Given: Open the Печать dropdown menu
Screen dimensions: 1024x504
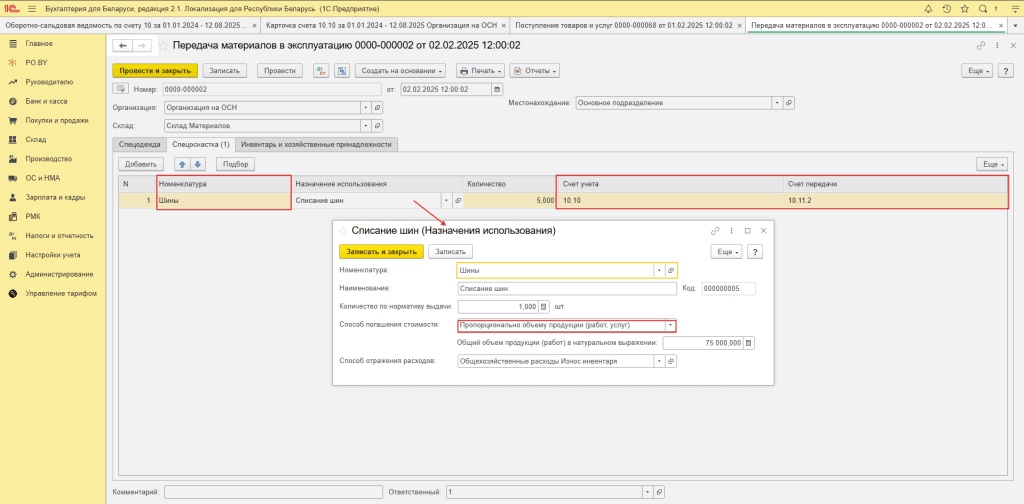Looking at the screenshot, I should 481,71.
